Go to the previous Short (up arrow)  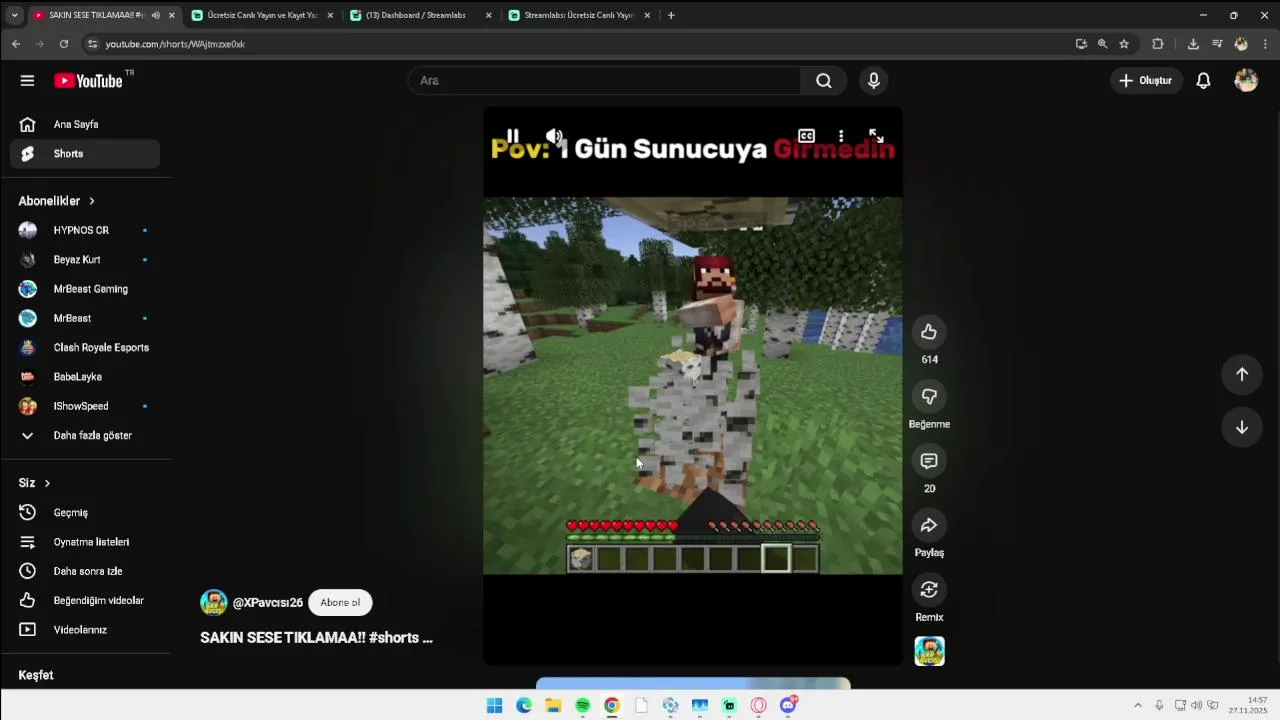point(1242,374)
